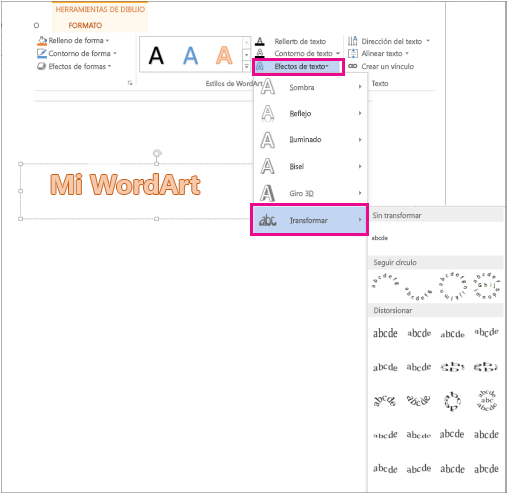This screenshot has width=507, height=493.
Task: Select the stacked abc button warp style
Action: pos(487,400)
